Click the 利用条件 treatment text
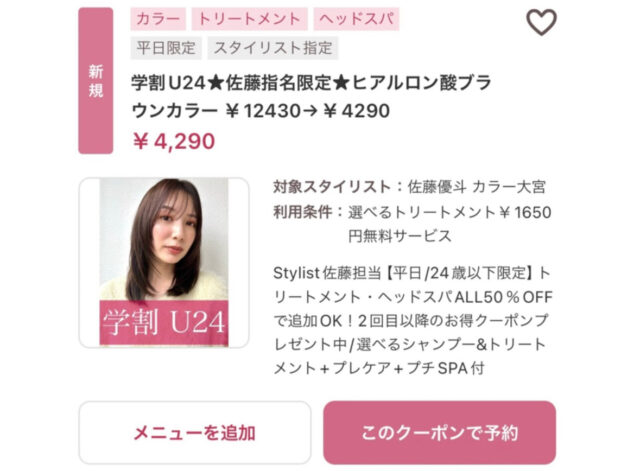The height and width of the screenshot is (471, 640). pyautogui.click(x=412, y=224)
